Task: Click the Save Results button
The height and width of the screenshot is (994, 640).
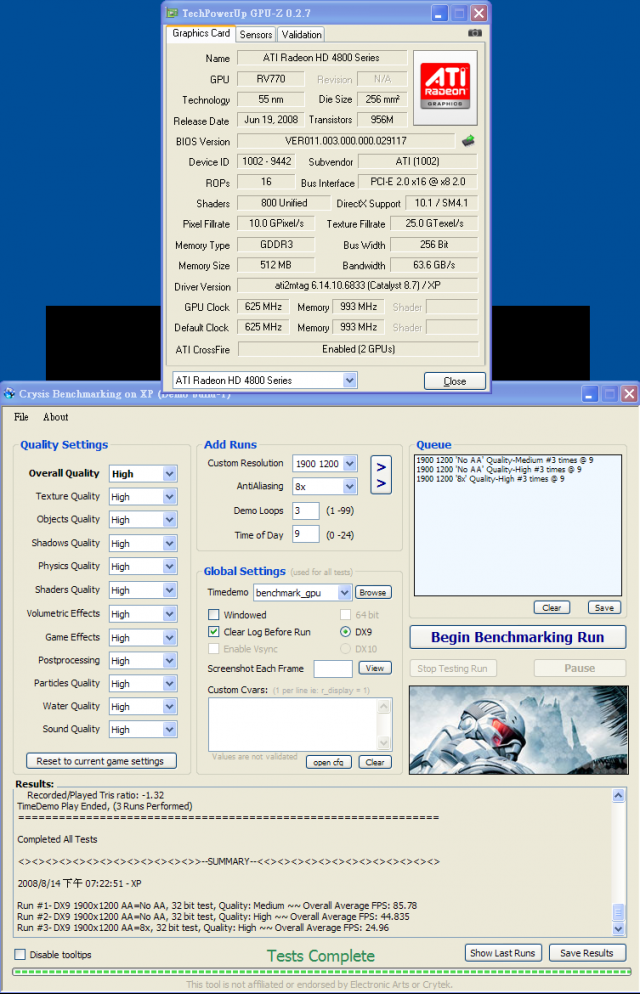Action: [587, 953]
